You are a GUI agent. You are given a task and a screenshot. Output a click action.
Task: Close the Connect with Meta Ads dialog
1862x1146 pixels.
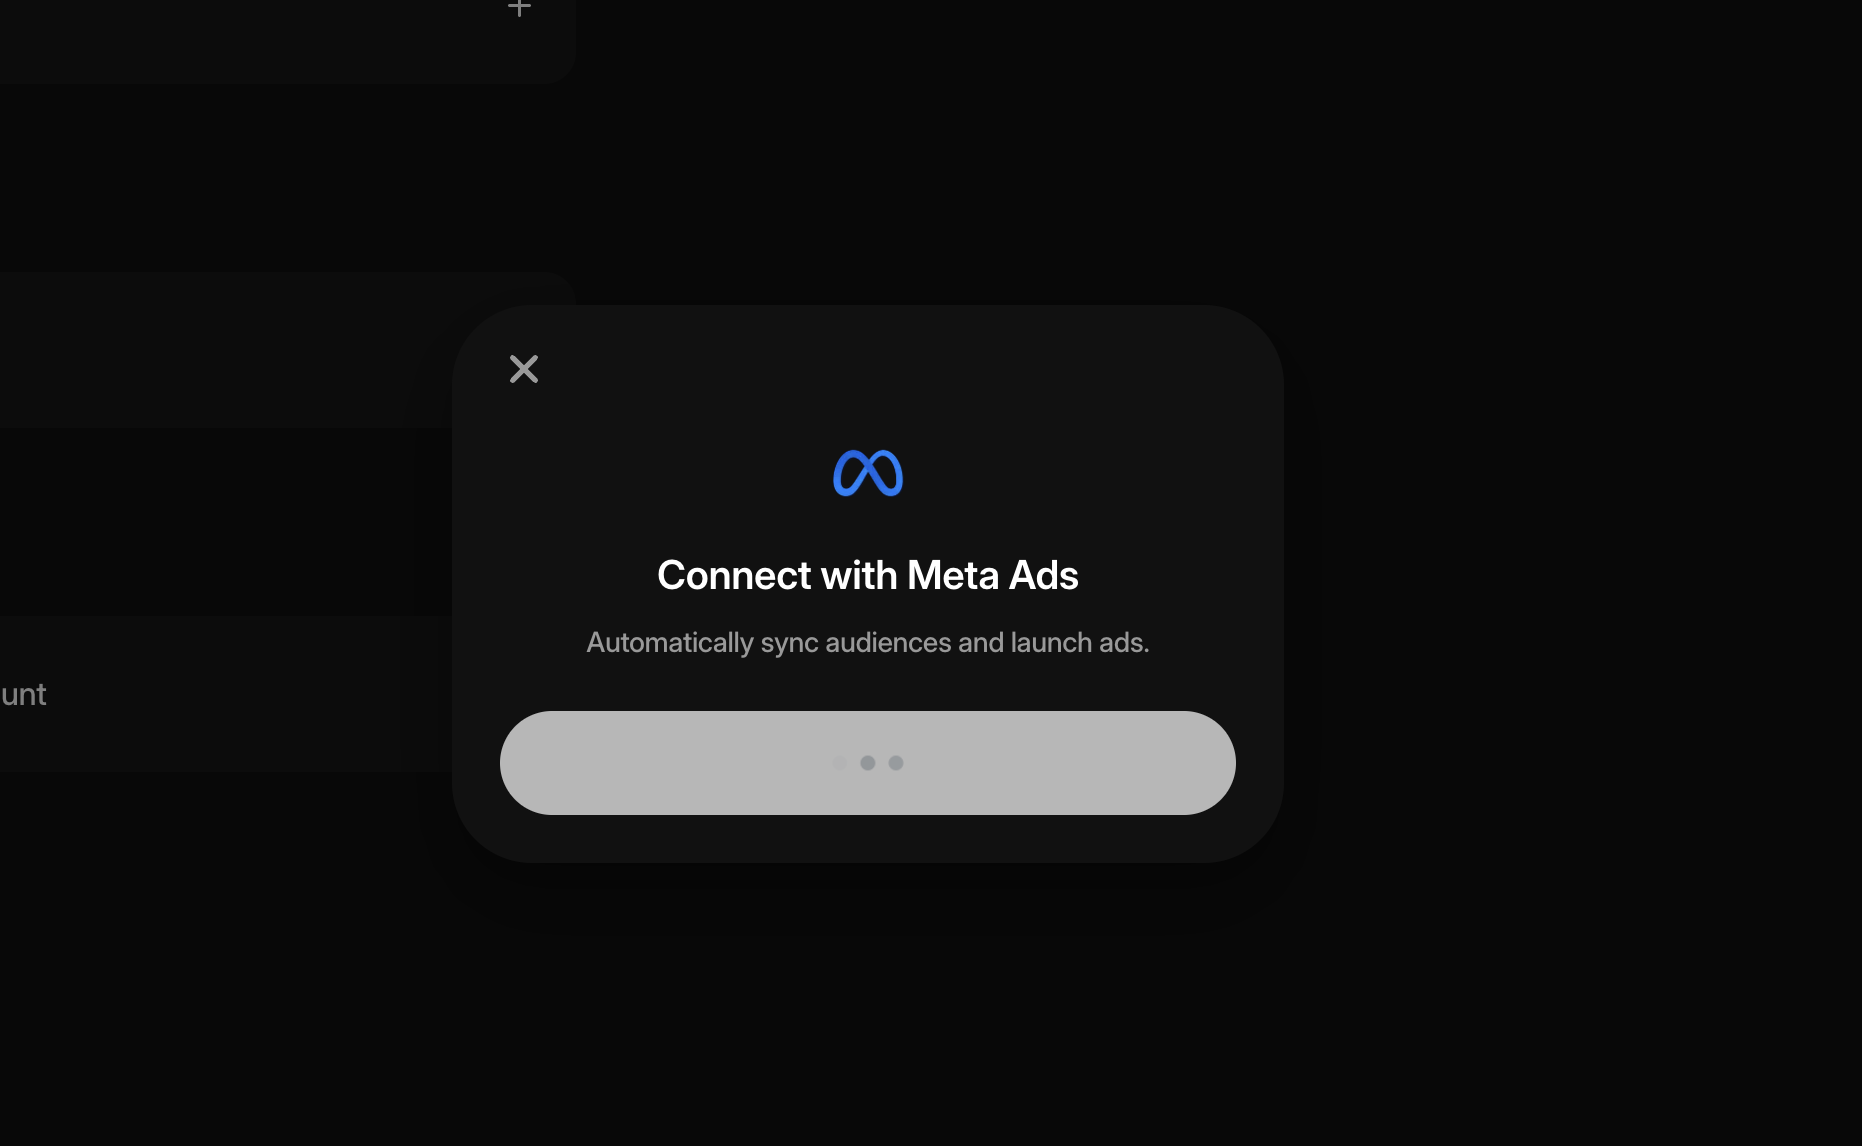tap(524, 369)
